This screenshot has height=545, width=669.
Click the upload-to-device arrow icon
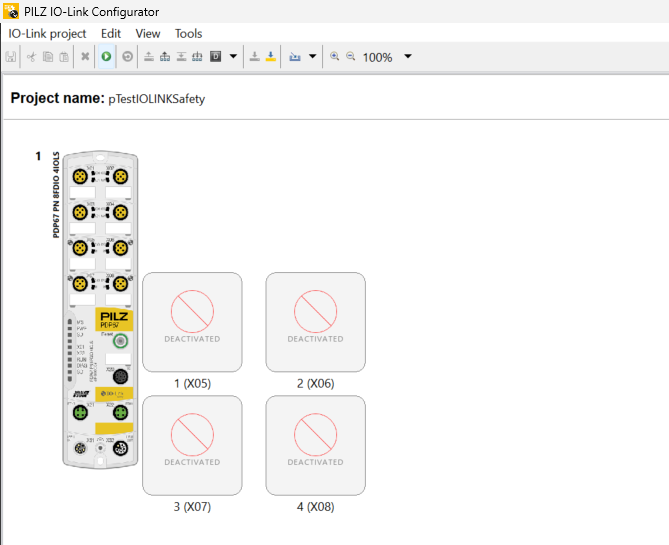point(149,56)
